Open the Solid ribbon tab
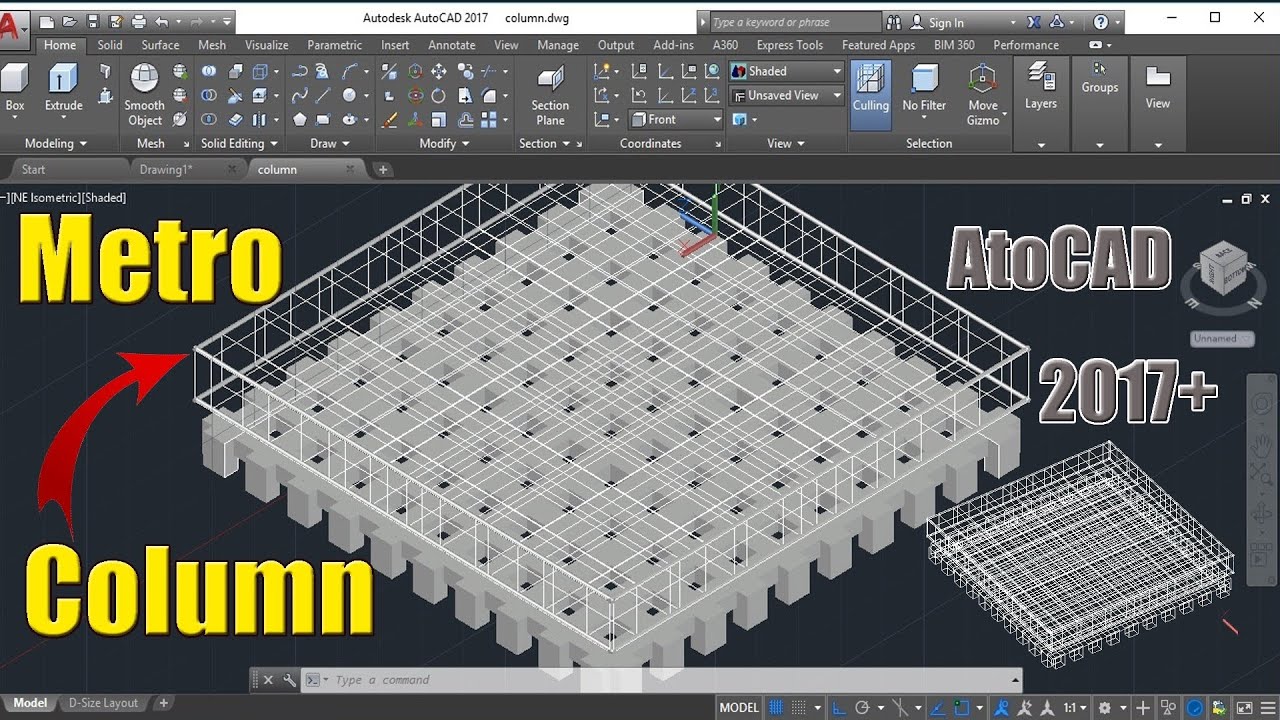The width and height of the screenshot is (1280, 720). pyautogui.click(x=110, y=45)
